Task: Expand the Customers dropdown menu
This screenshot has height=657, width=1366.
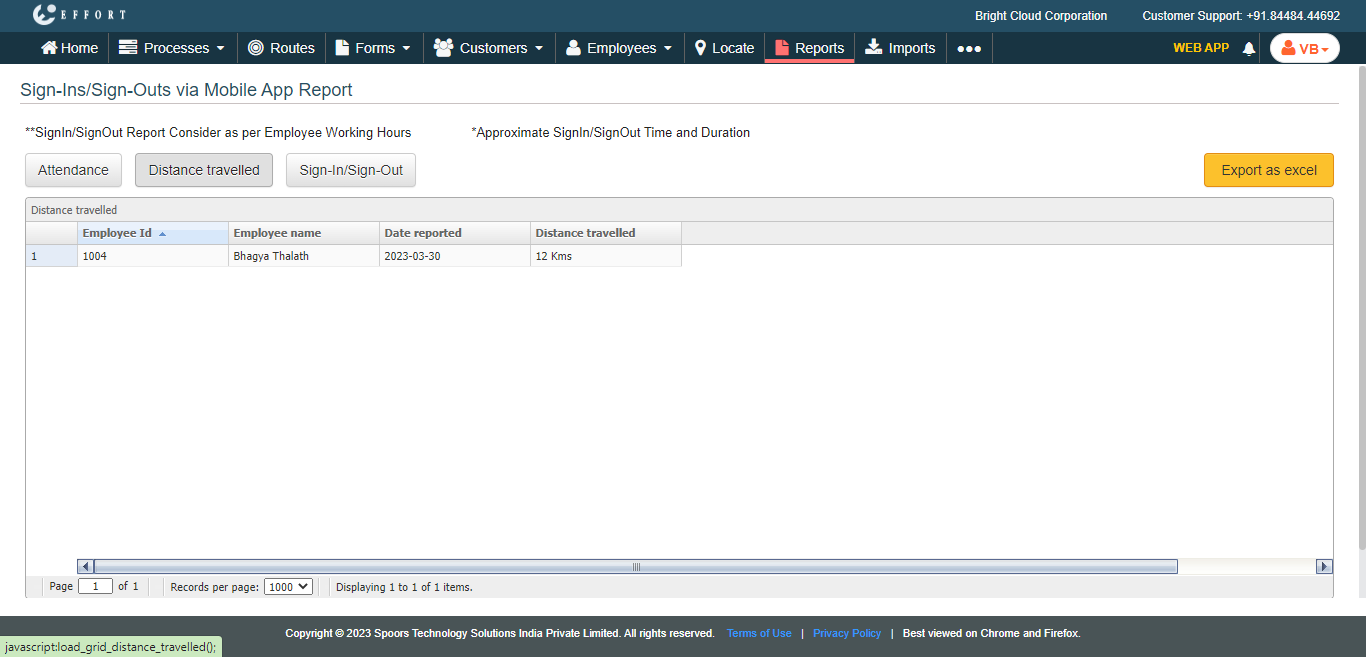Action: [488, 48]
